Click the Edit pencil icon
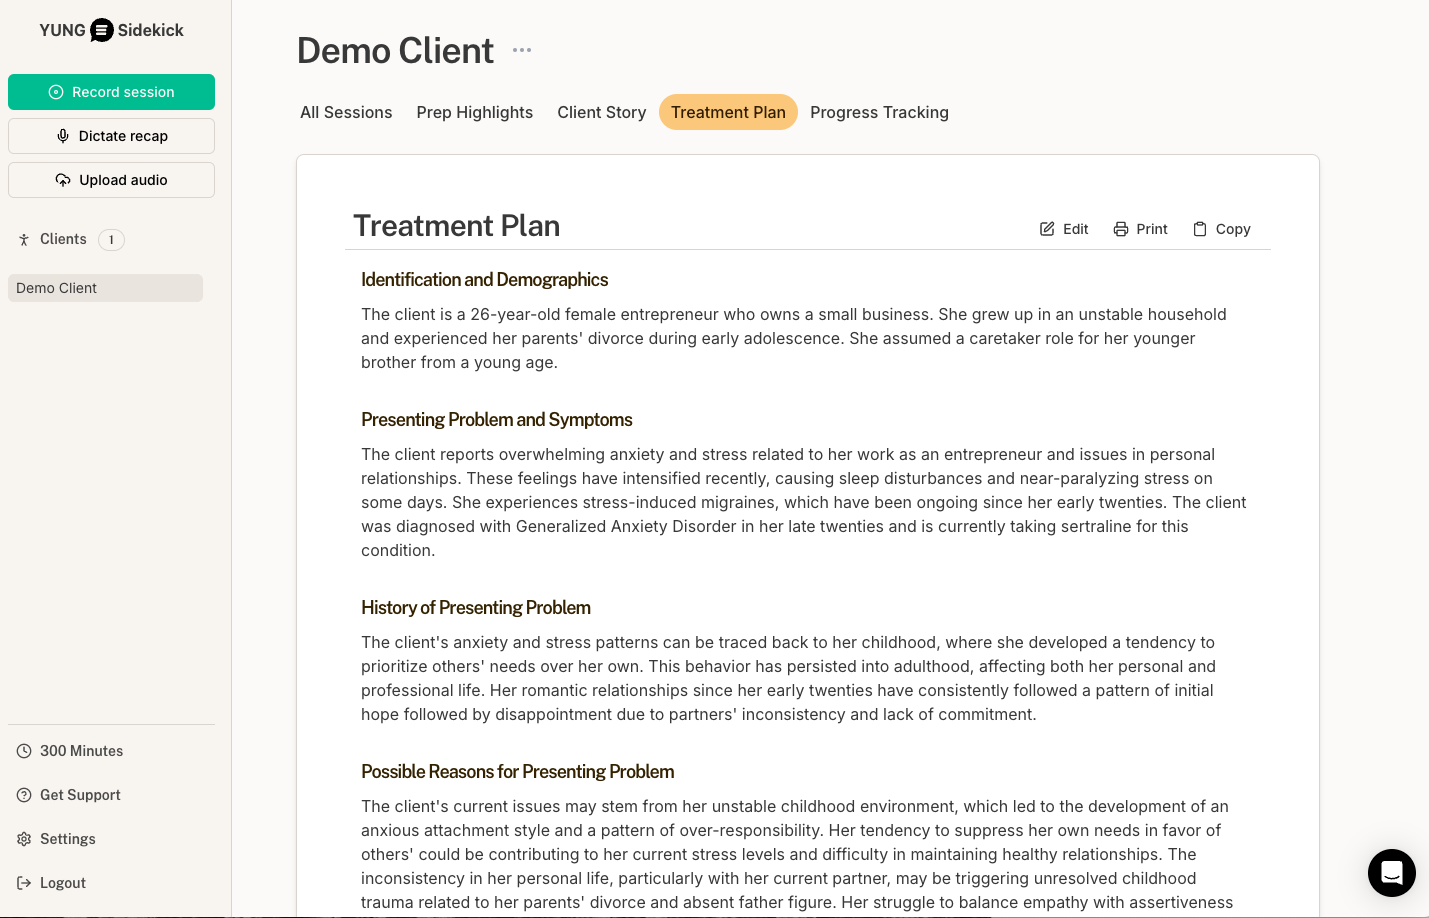Screen dimensions: 1429x918 pos(1047,229)
